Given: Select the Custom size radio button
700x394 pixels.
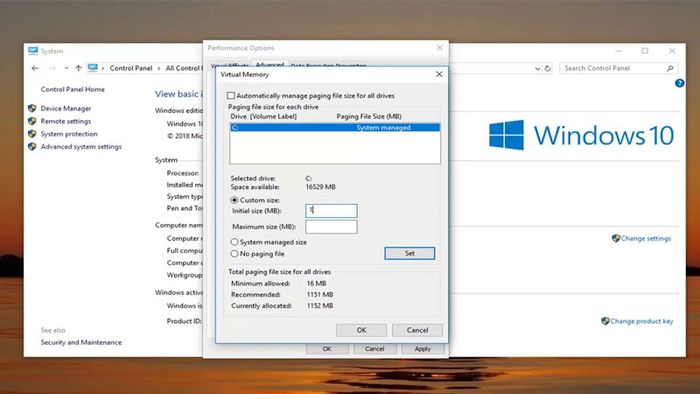Looking at the screenshot, I should pyautogui.click(x=234, y=200).
